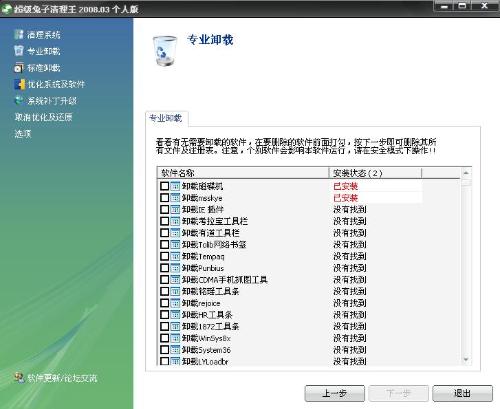
Task: Click the 没有找到 status of 卸载System36
Action: (x=350, y=350)
